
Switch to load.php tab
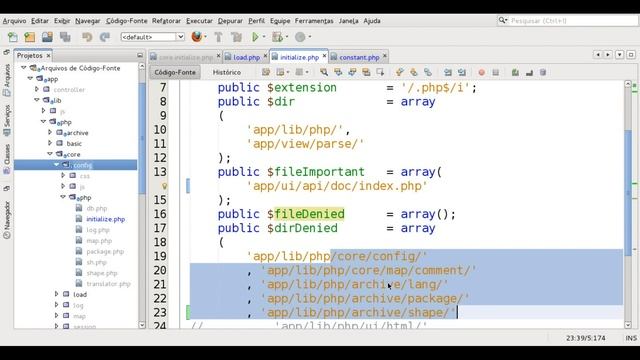pos(246,58)
